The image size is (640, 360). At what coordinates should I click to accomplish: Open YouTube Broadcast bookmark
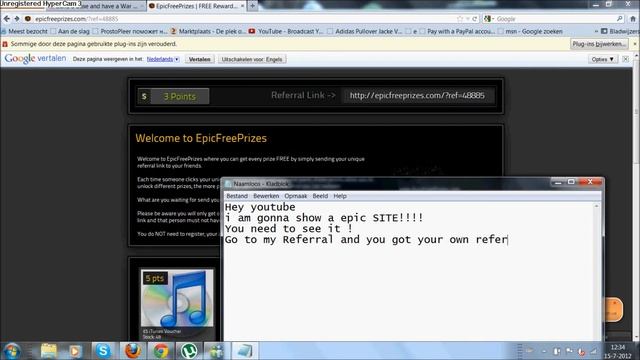point(286,31)
